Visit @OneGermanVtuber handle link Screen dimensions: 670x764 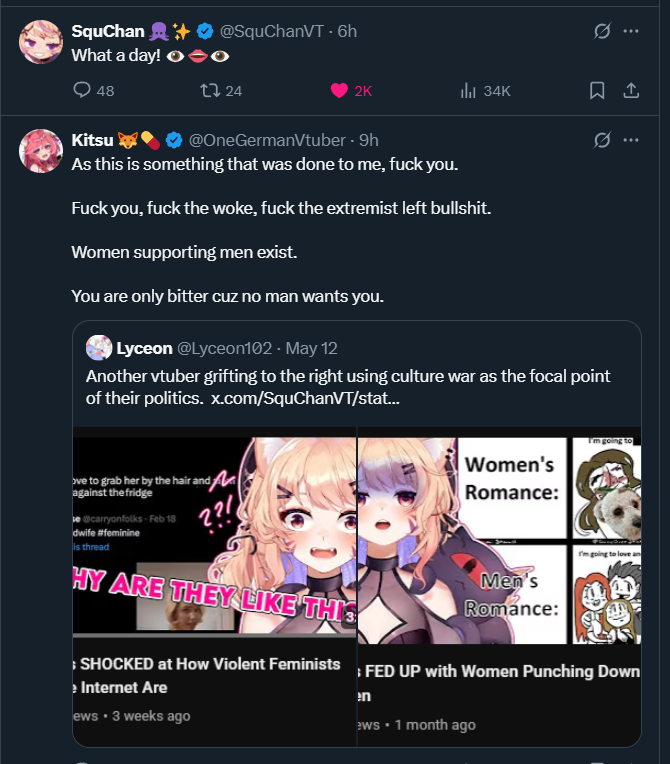(267, 140)
